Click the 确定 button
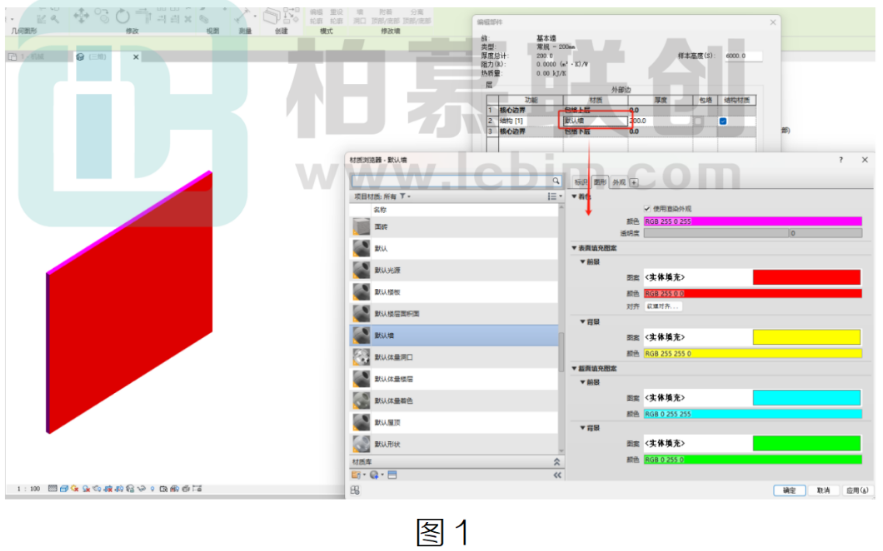The height and width of the screenshot is (551, 883). coord(789,490)
